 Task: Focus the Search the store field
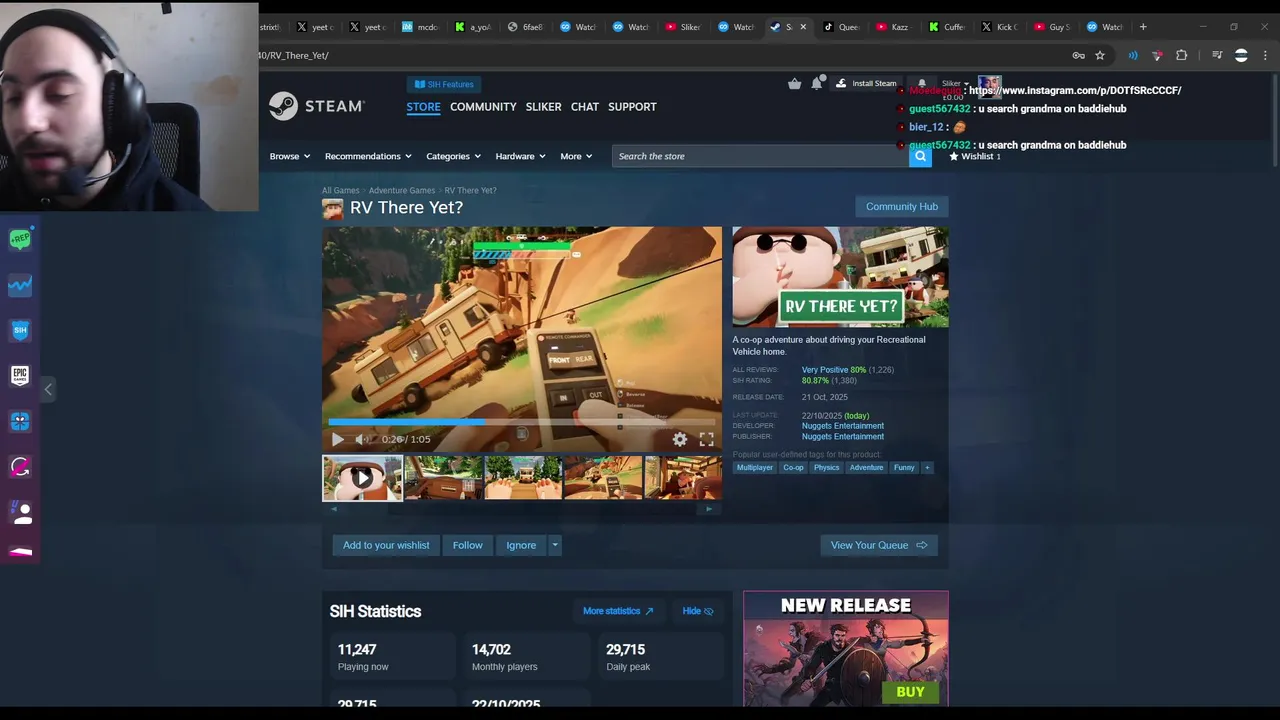(761, 156)
